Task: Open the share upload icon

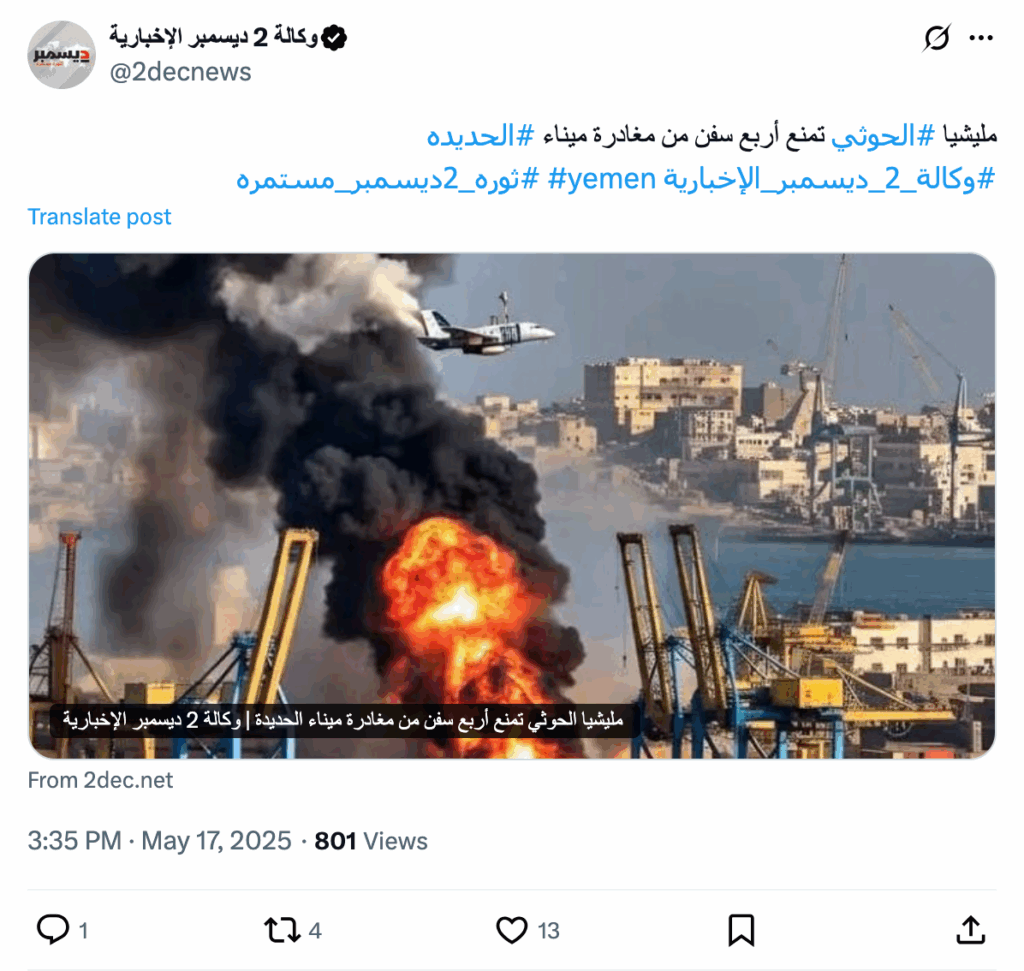Action: click(970, 930)
